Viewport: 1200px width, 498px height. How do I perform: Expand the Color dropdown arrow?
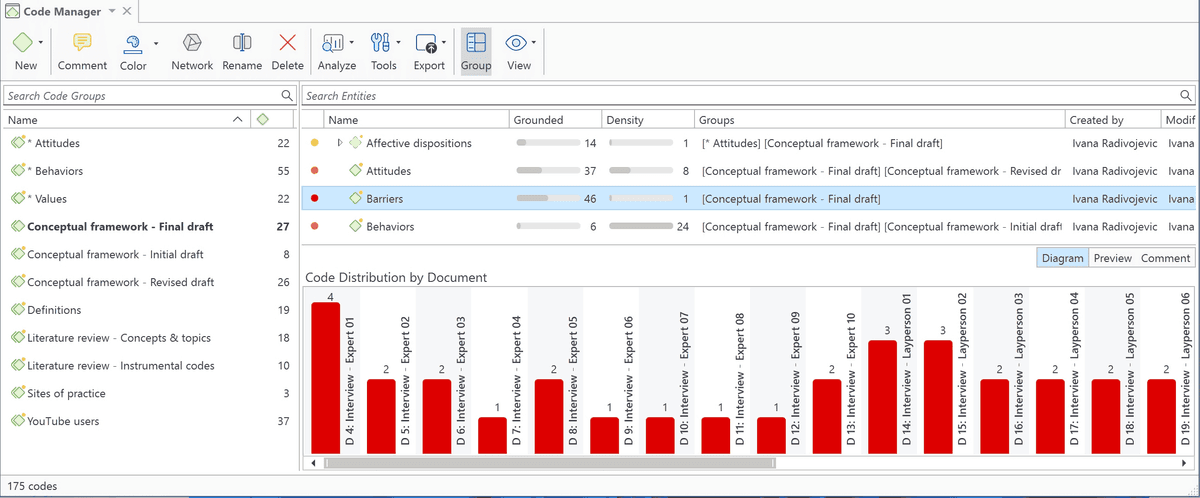tap(156, 43)
